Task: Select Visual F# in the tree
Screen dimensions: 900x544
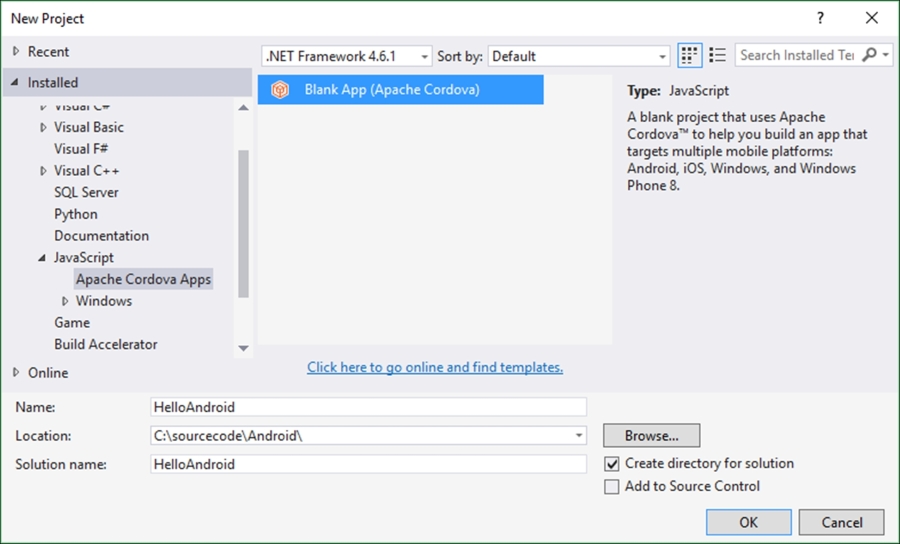Action: tap(81, 149)
